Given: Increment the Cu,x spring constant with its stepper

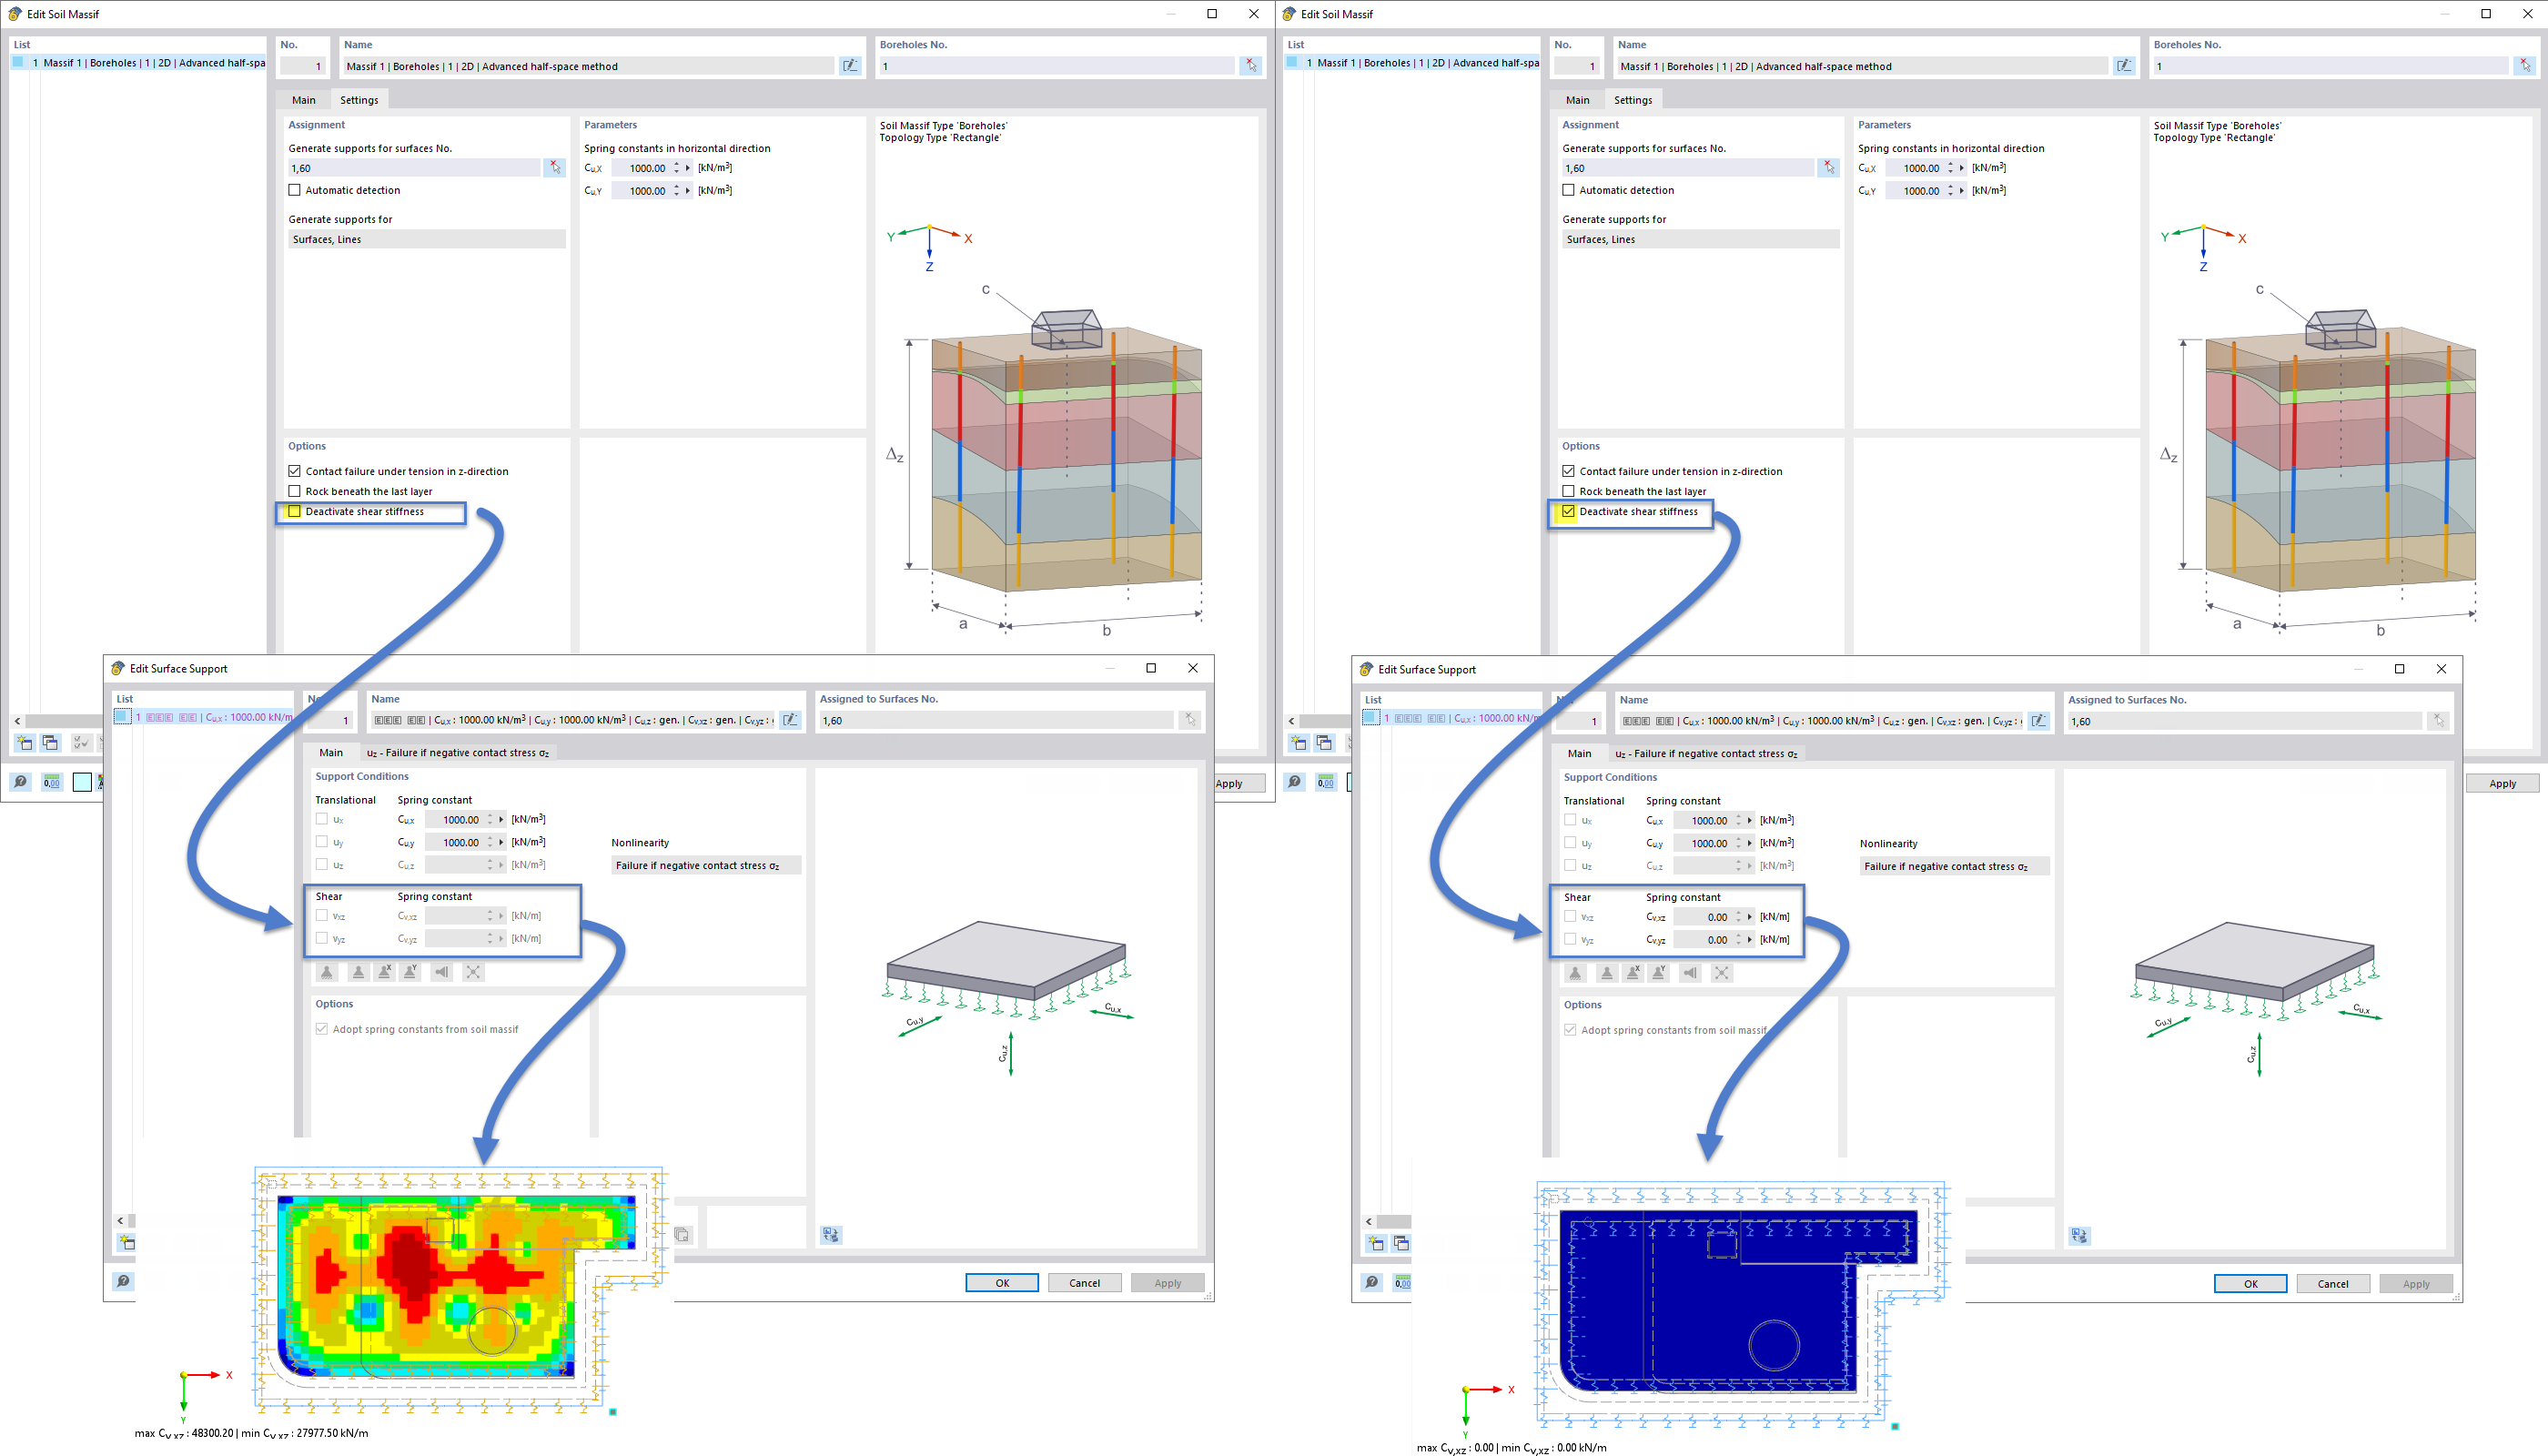Looking at the screenshot, I should click(x=678, y=164).
